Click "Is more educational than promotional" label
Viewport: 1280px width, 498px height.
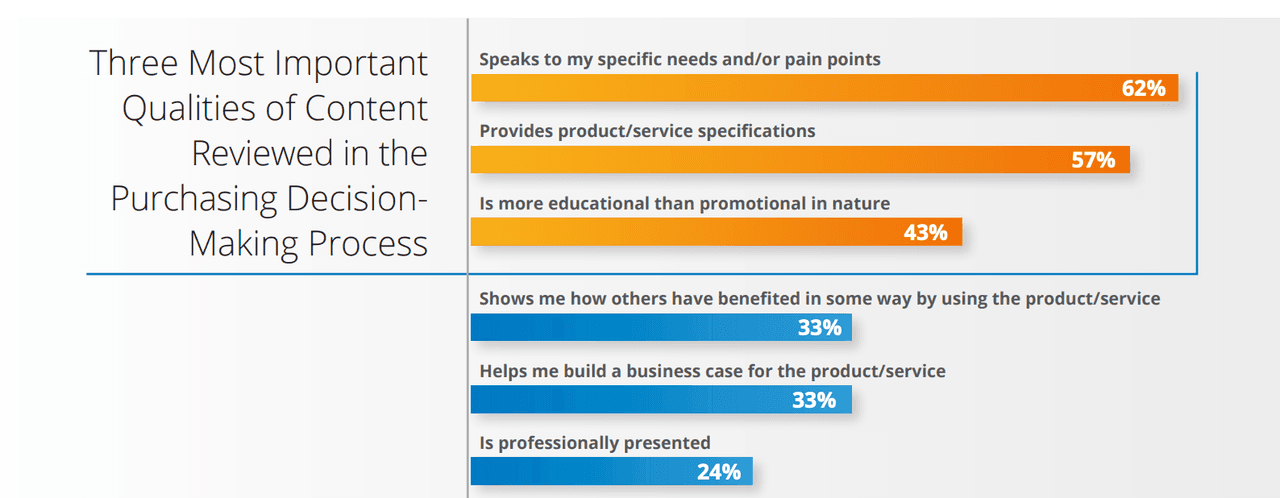684,203
